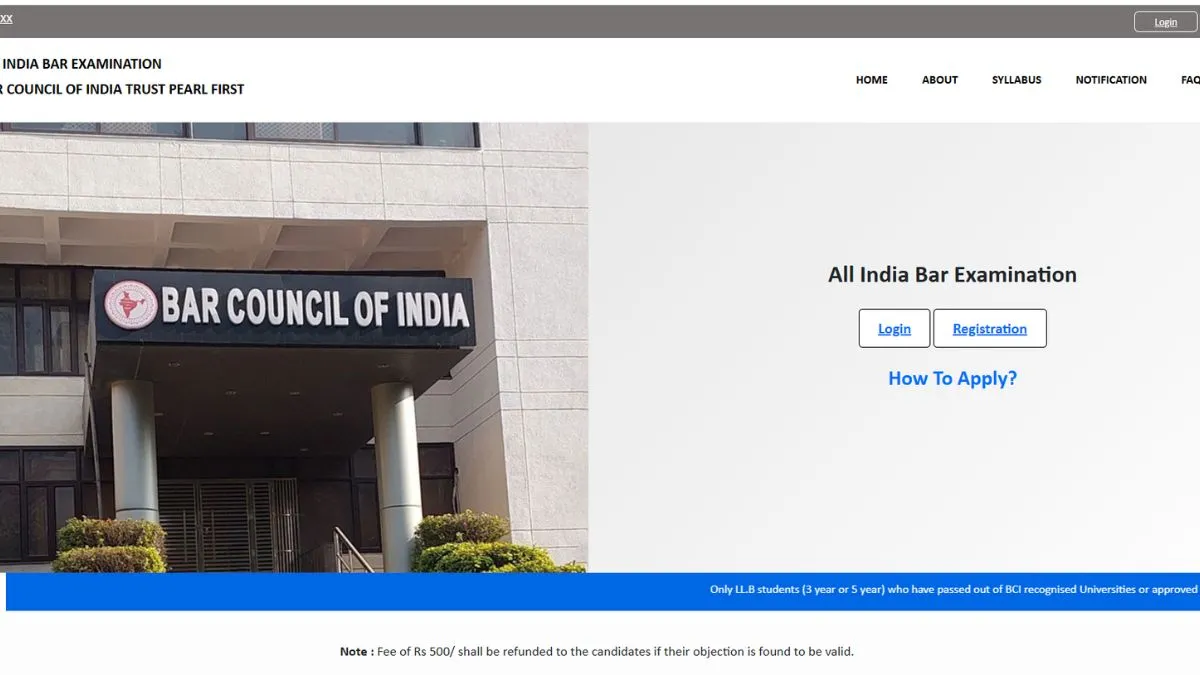Click the Registration button
The image size is (1200, 675).
tap(989, 329)
